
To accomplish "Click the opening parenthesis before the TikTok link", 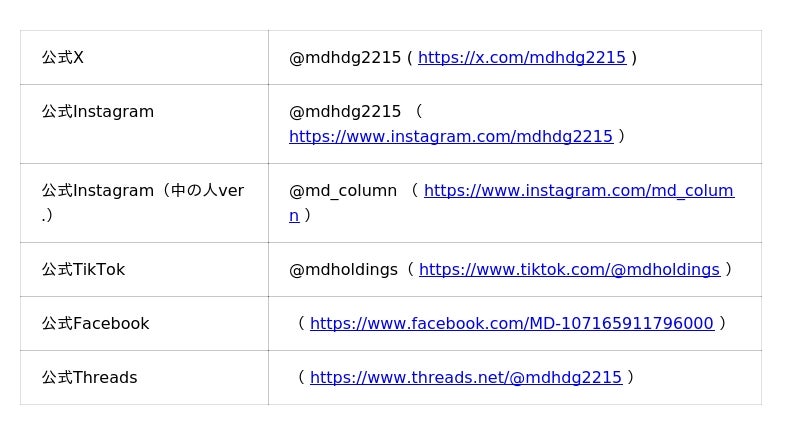I will (x=409, y=270).
